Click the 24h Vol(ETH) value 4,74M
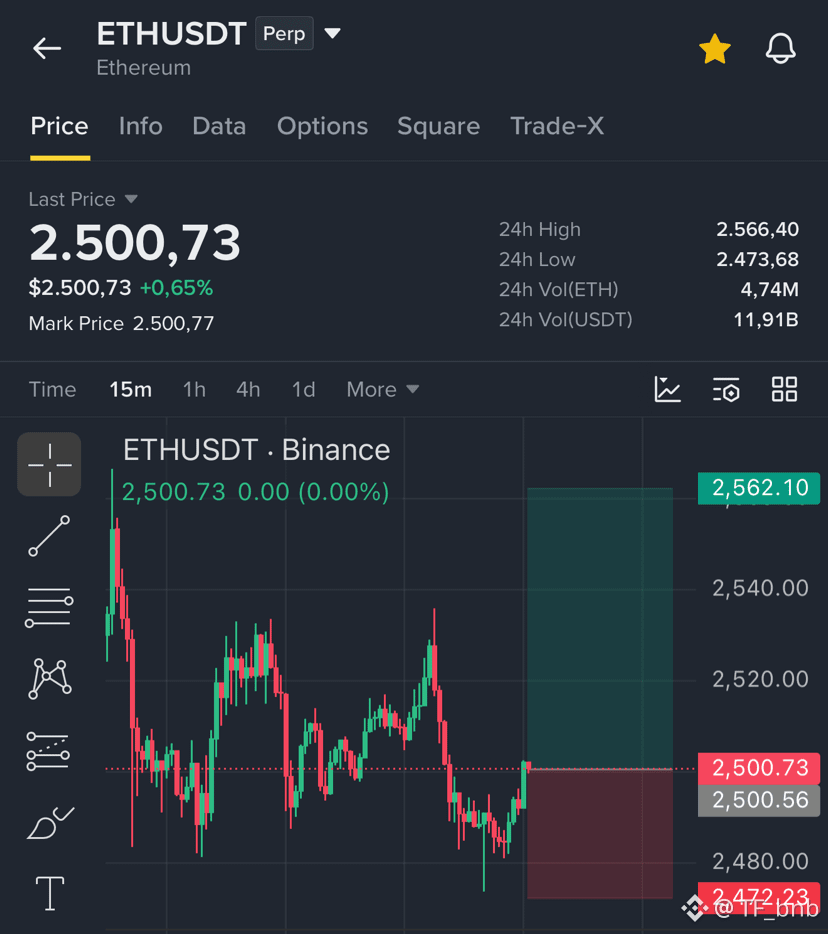The width and height of the screenshot is (828, 934). (769, 289)
